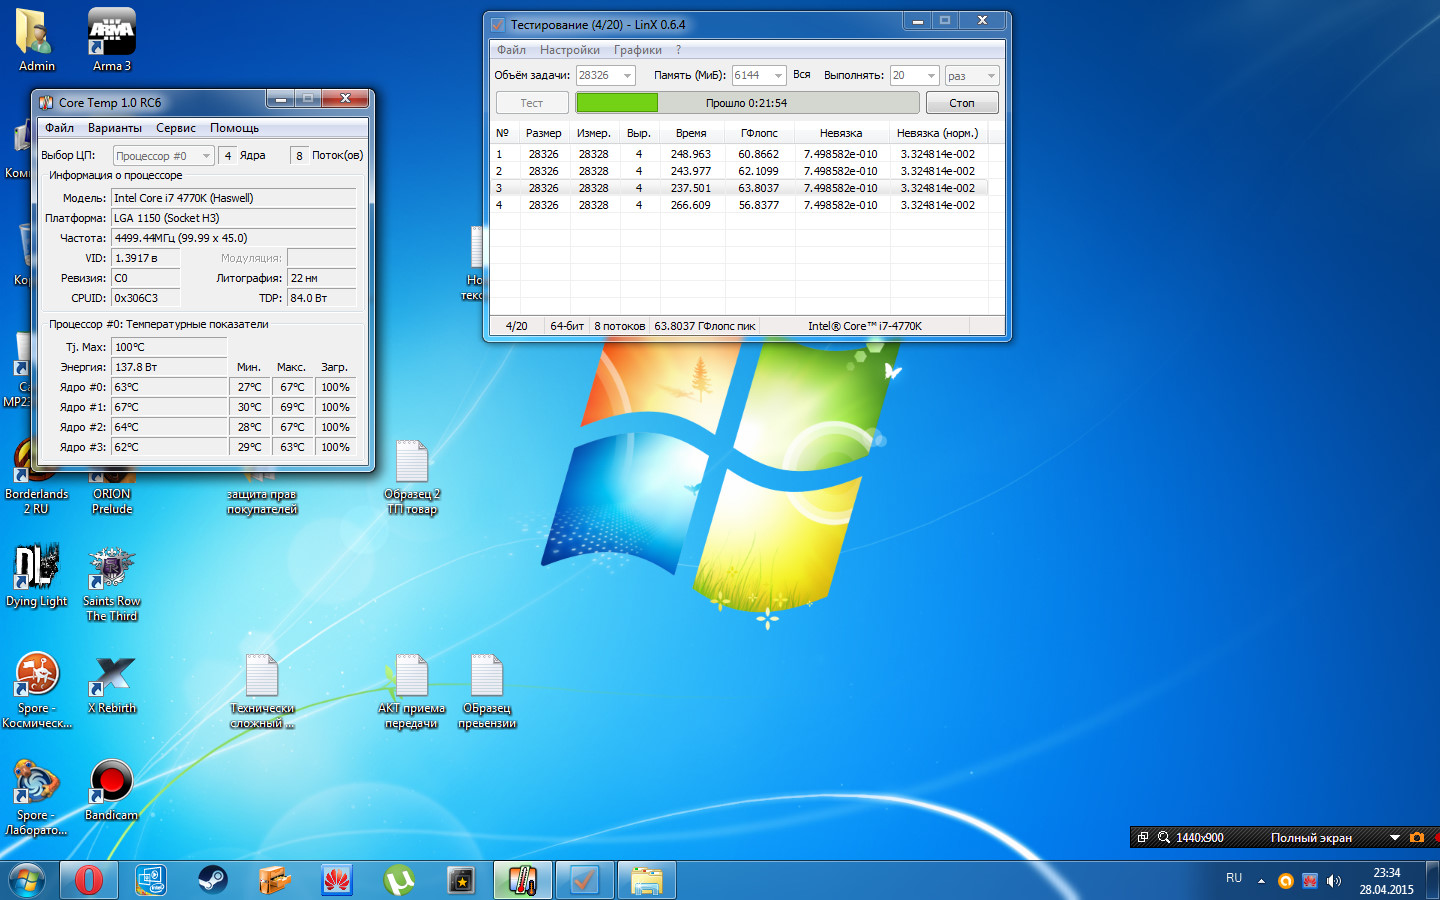
Task: Click the orange Avast tray icon
Action: [1286, 881]
